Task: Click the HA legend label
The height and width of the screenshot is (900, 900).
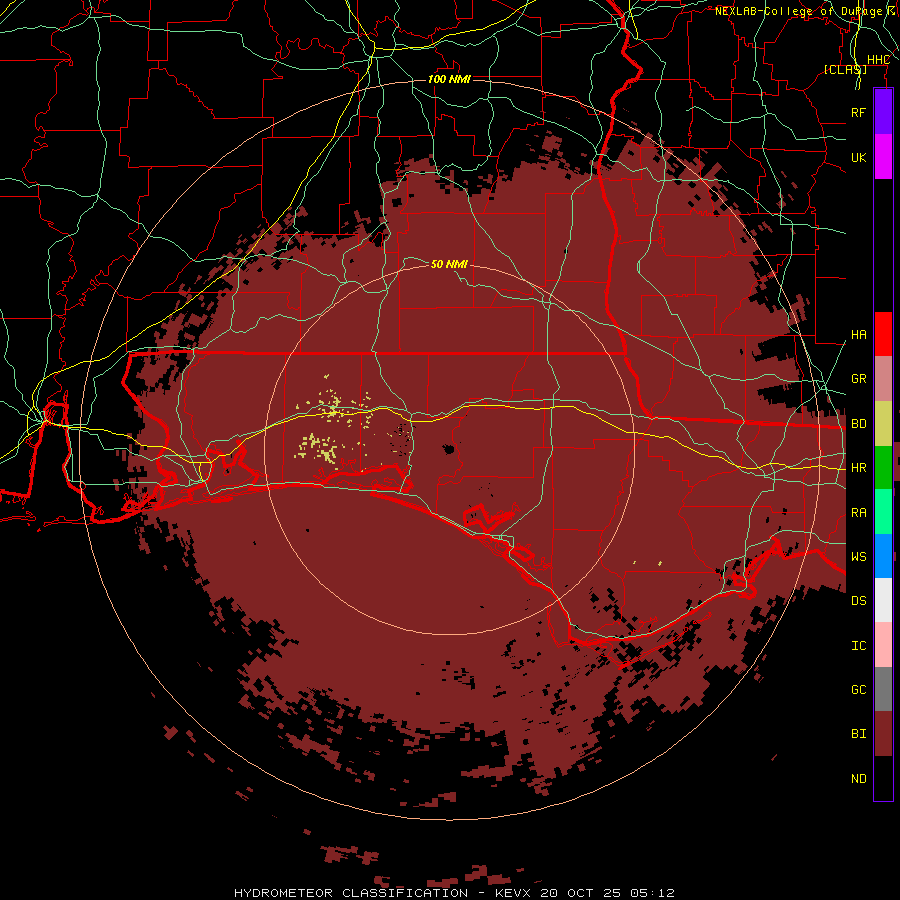Action: (858, 334)
